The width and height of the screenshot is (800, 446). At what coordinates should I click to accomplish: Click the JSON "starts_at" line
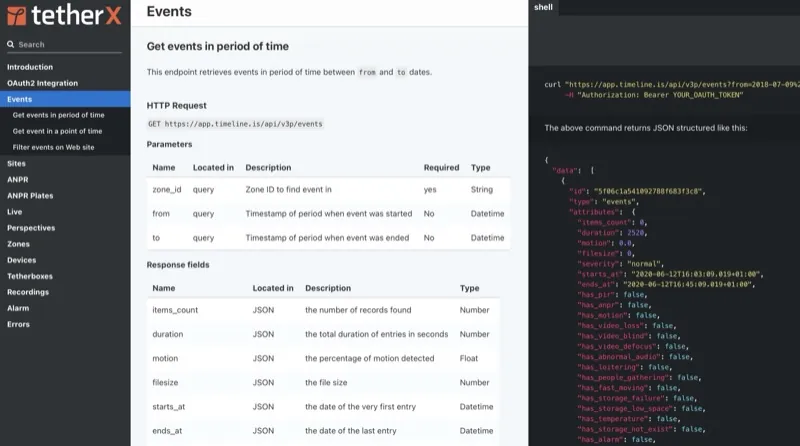pos(670,274)
